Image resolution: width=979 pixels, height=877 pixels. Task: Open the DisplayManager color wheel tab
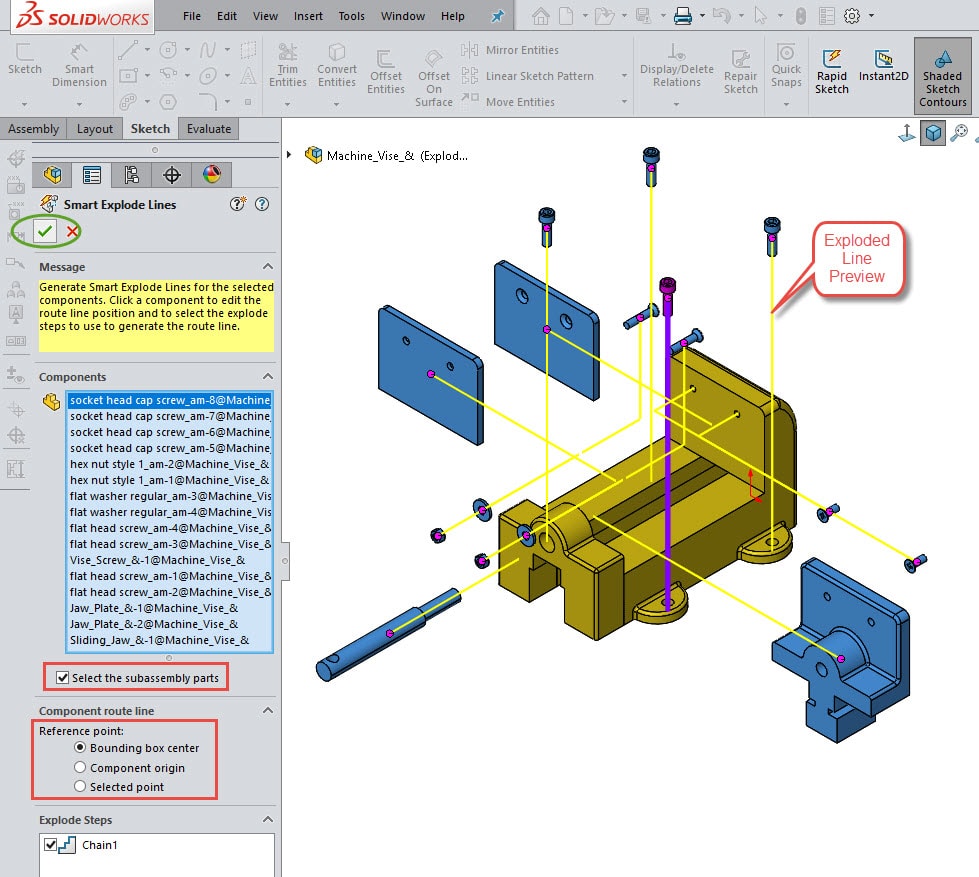211,175
